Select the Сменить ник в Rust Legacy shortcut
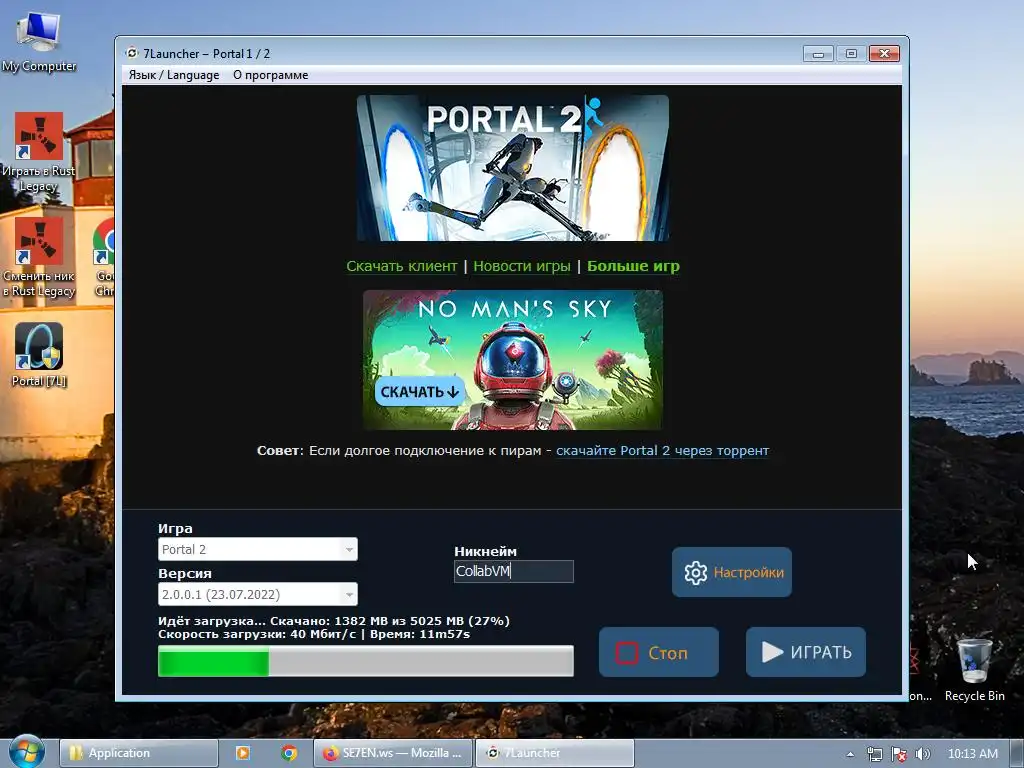This screenshot has width=1024, height=768. click(39, 257)
